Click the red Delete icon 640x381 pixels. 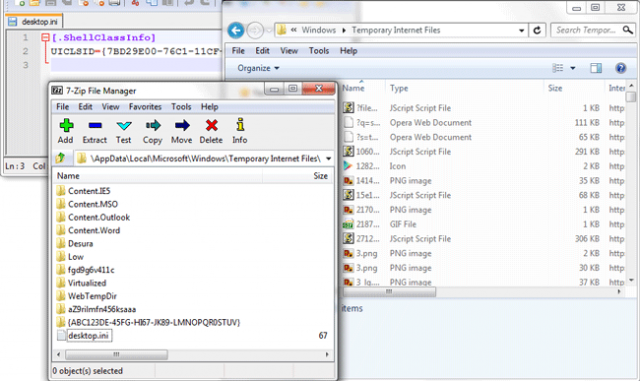click(211, 126)
